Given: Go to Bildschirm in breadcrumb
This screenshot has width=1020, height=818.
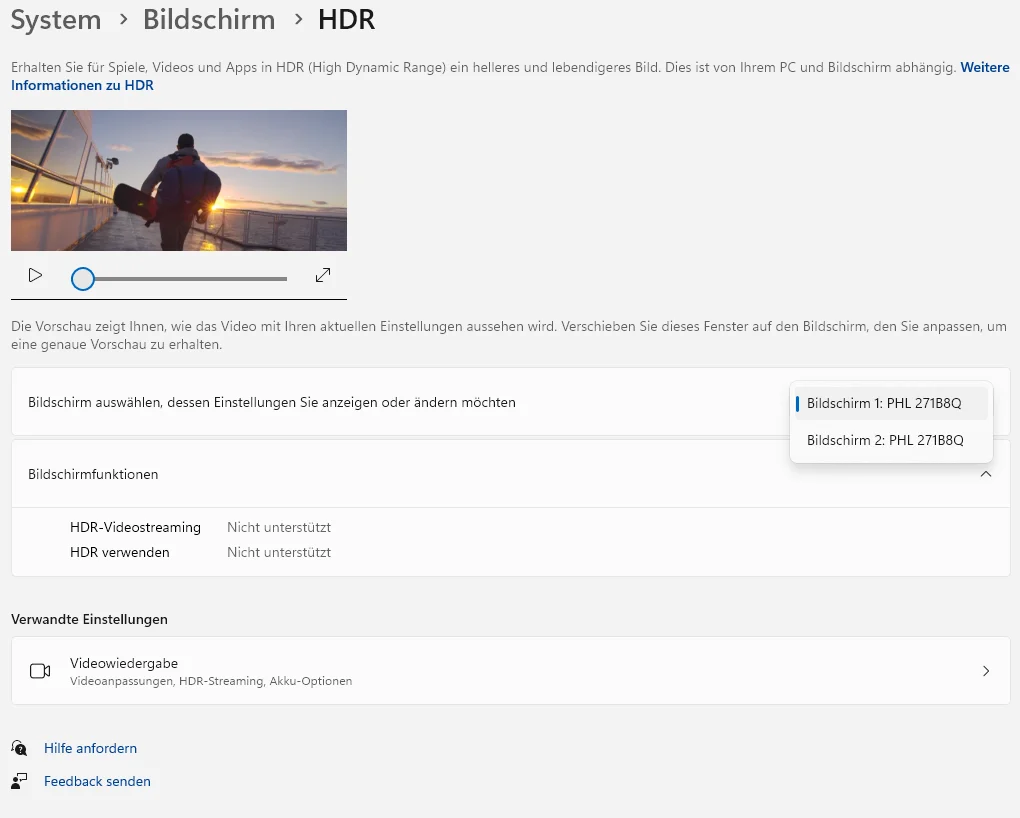Looking at the screenshot, I should (x=209, y=20).
